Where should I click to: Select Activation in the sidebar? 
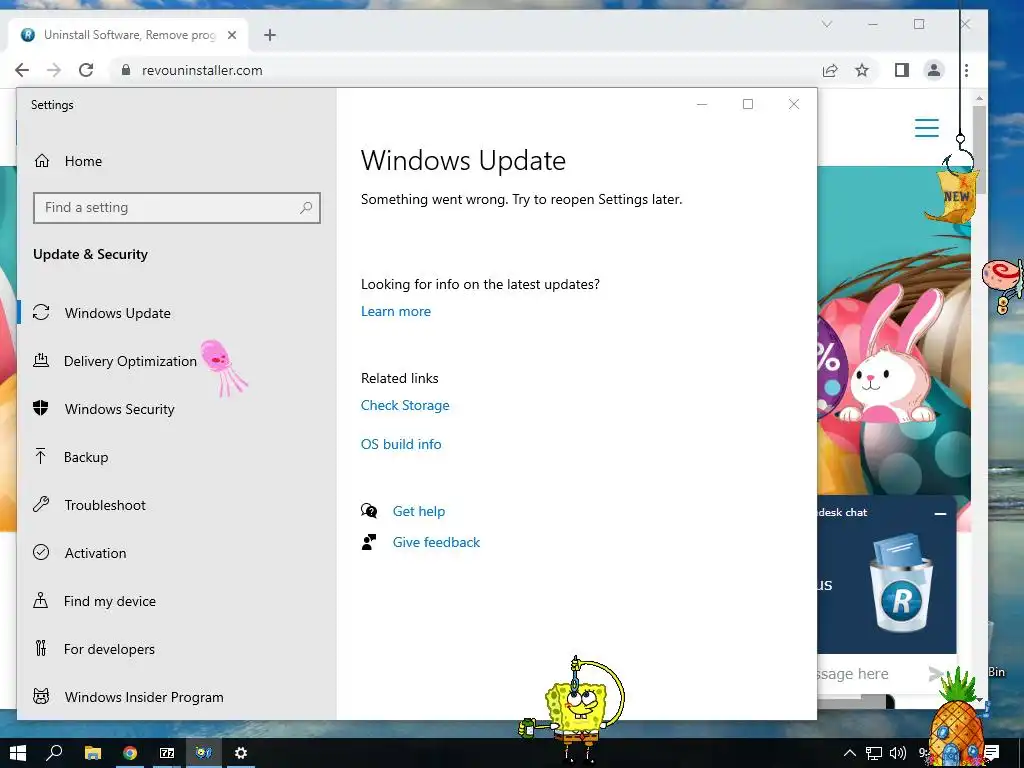pyautogui.click(x=95, y=553)
